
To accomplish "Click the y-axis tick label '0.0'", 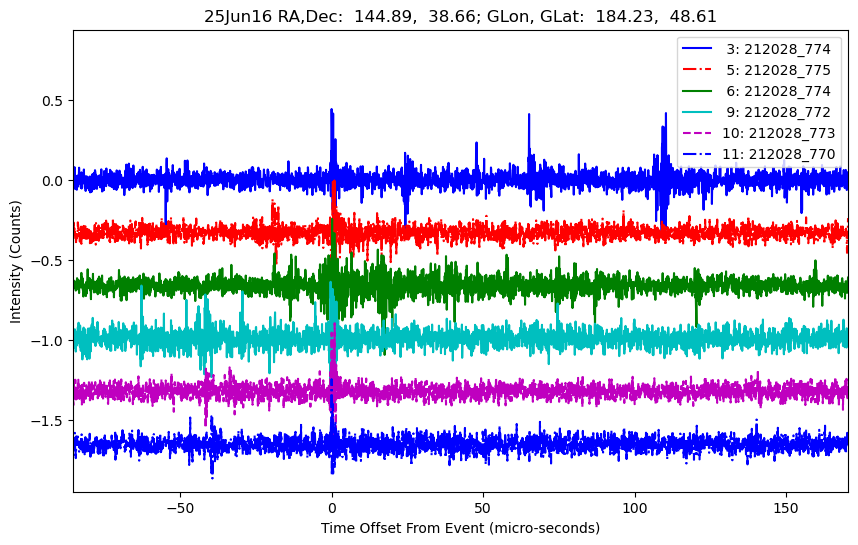I will tap(53, 181).
